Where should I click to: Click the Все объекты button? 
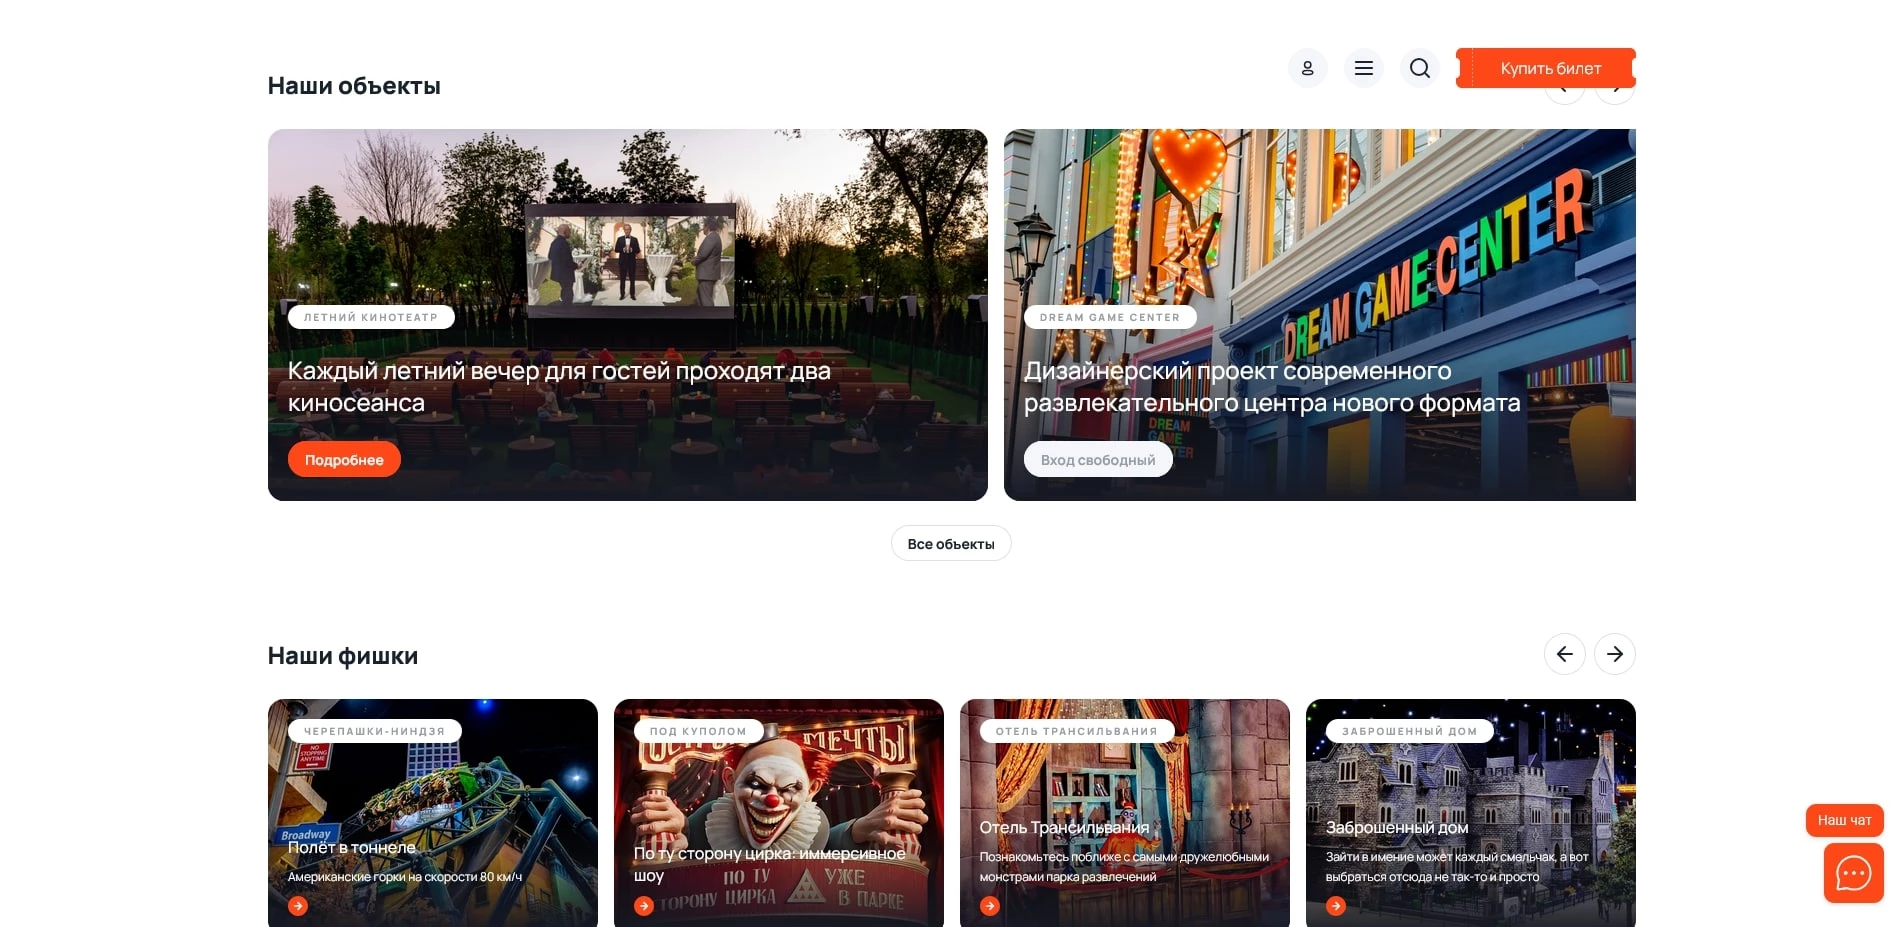tap(950, 544)
